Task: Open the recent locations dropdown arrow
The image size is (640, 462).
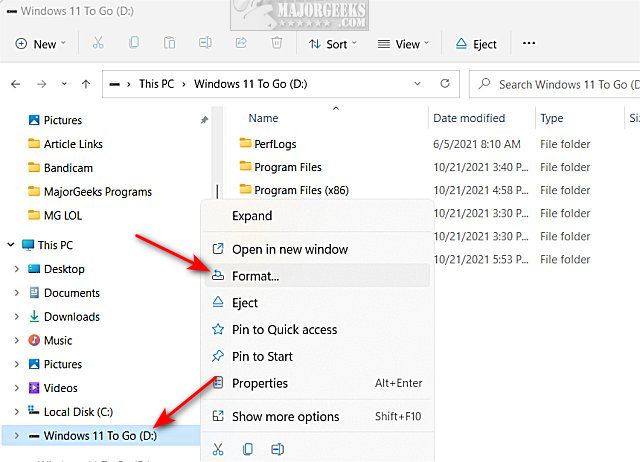Action: click(x=64, y=84)
